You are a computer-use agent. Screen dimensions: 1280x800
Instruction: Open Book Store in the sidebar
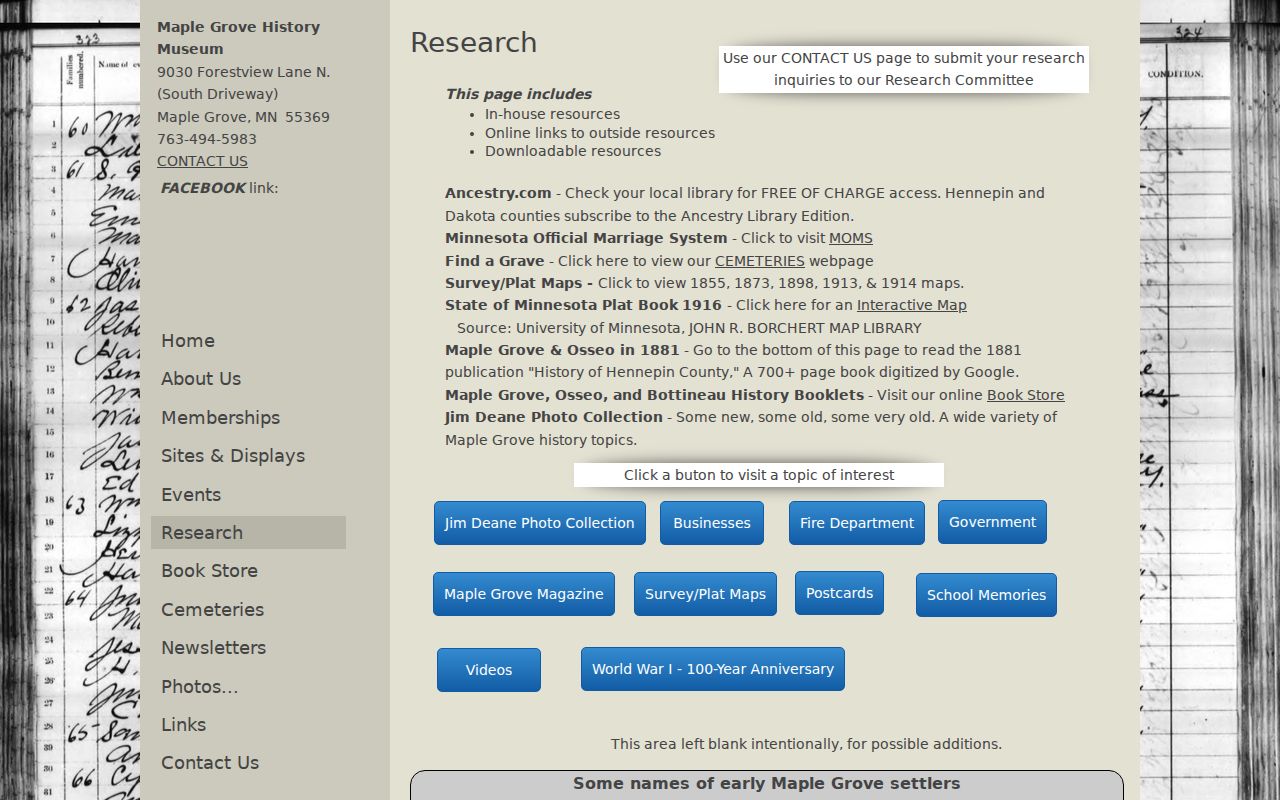coord(248,571)
